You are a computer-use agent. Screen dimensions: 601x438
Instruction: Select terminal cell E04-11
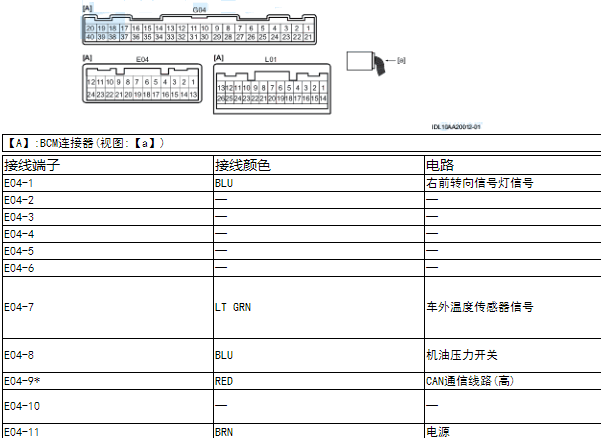coord(108,431)
